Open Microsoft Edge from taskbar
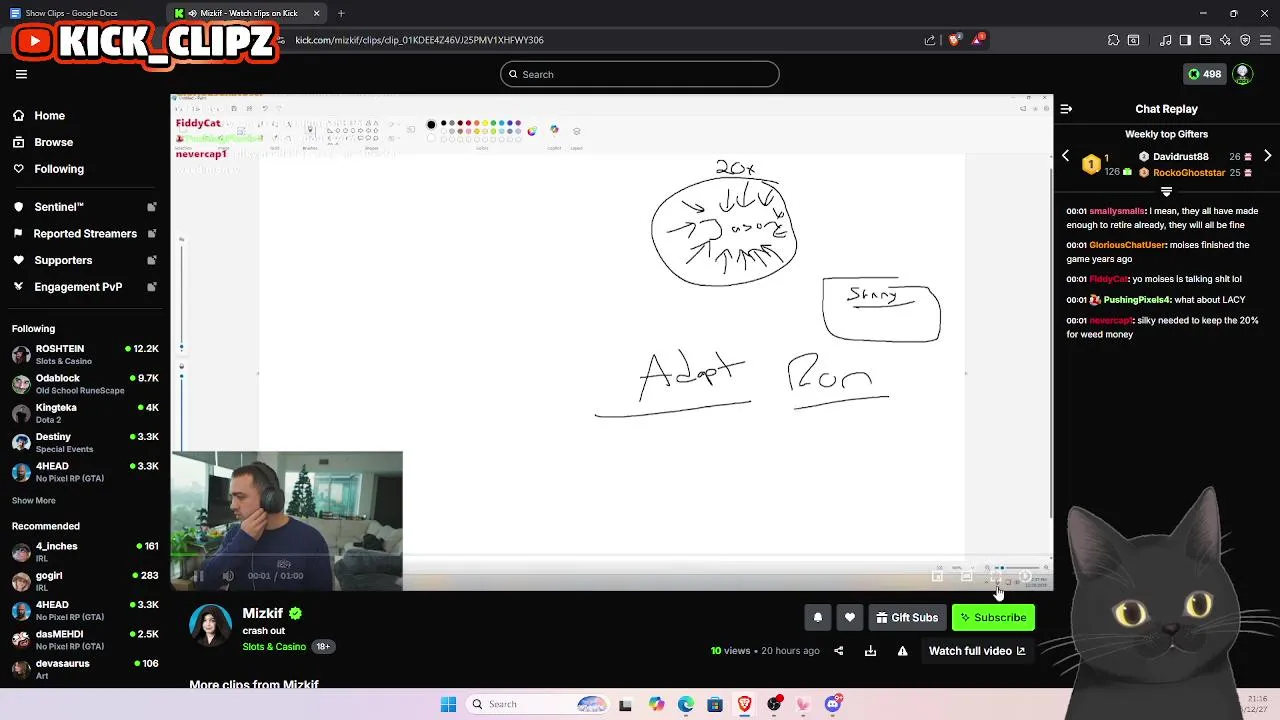The image size is (1280, 720). [x=686, y=704]
